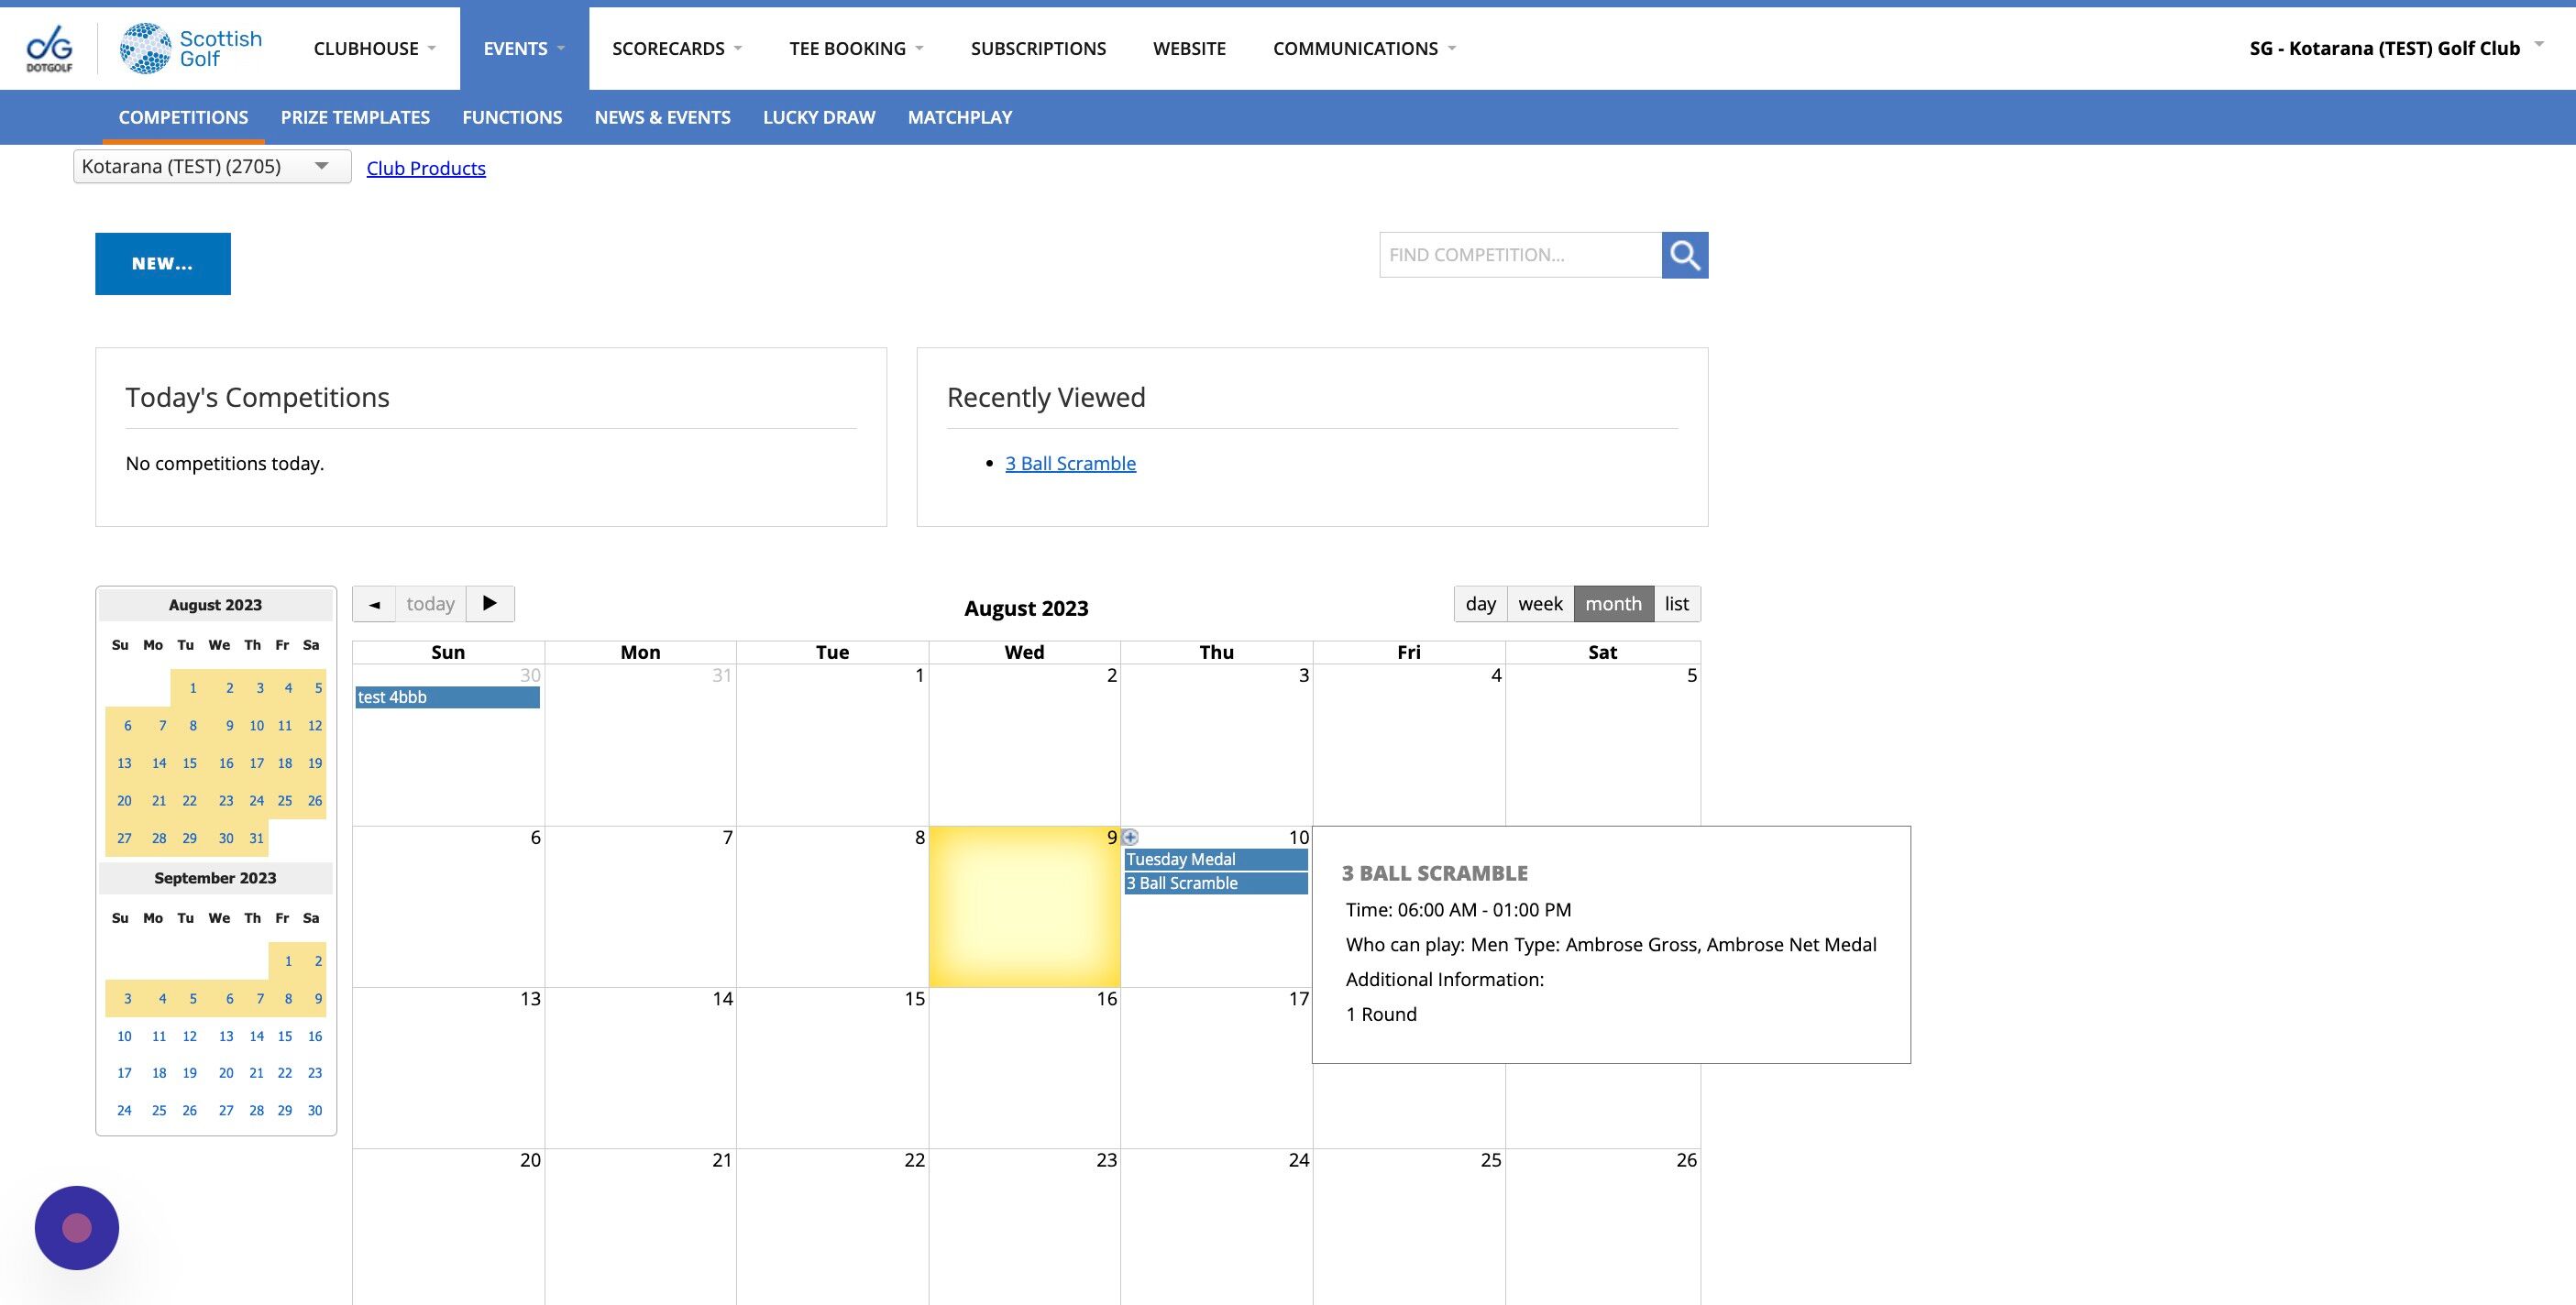Click the Scottish Golf logo
This screenshot has height=1305, width=2576.
(x=191, y=49)
